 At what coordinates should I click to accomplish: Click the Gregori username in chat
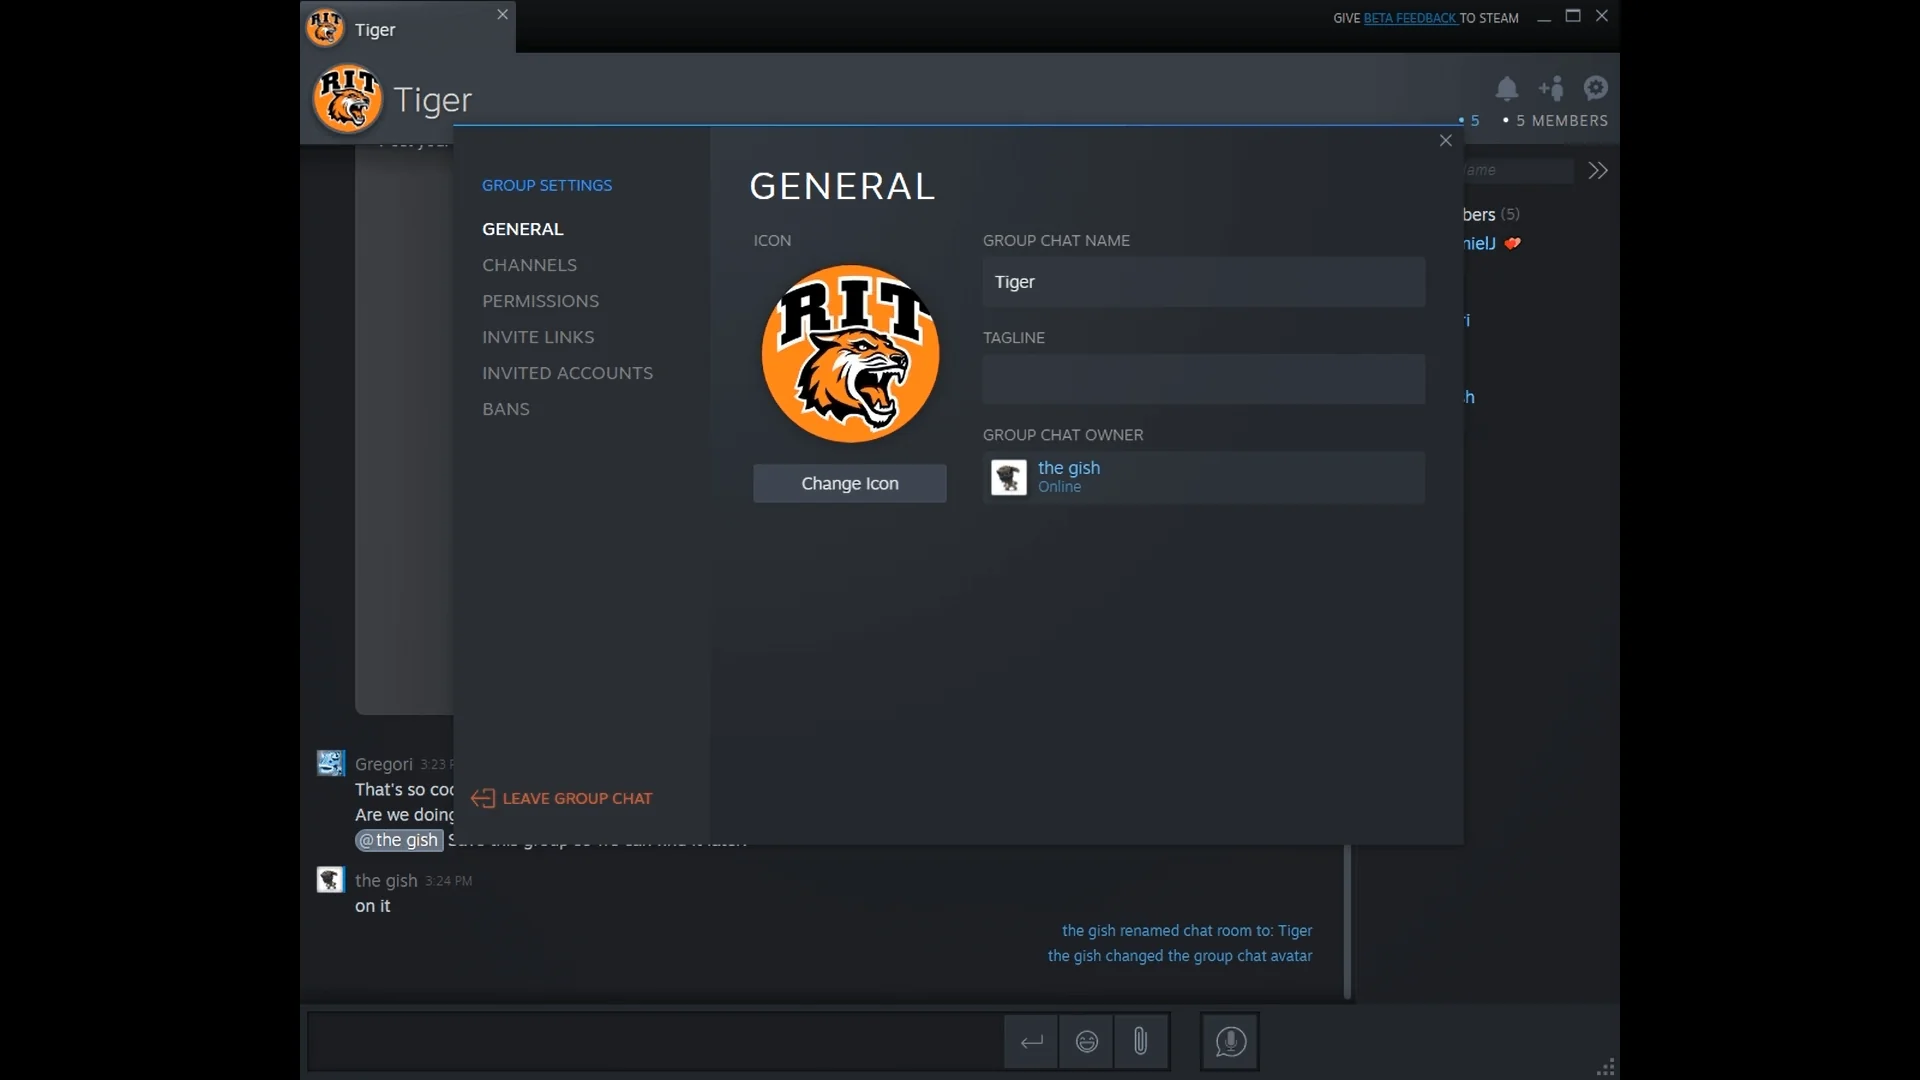(384, 764)
